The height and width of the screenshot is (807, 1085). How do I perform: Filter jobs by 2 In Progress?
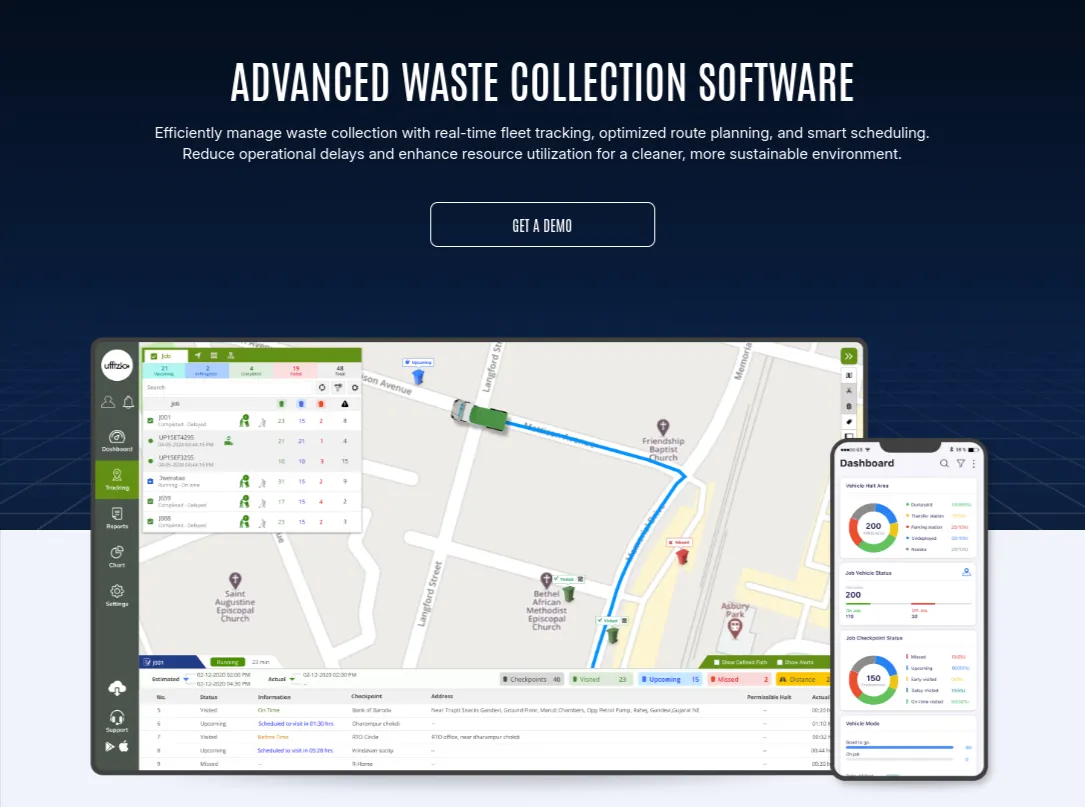click(207, 370)
